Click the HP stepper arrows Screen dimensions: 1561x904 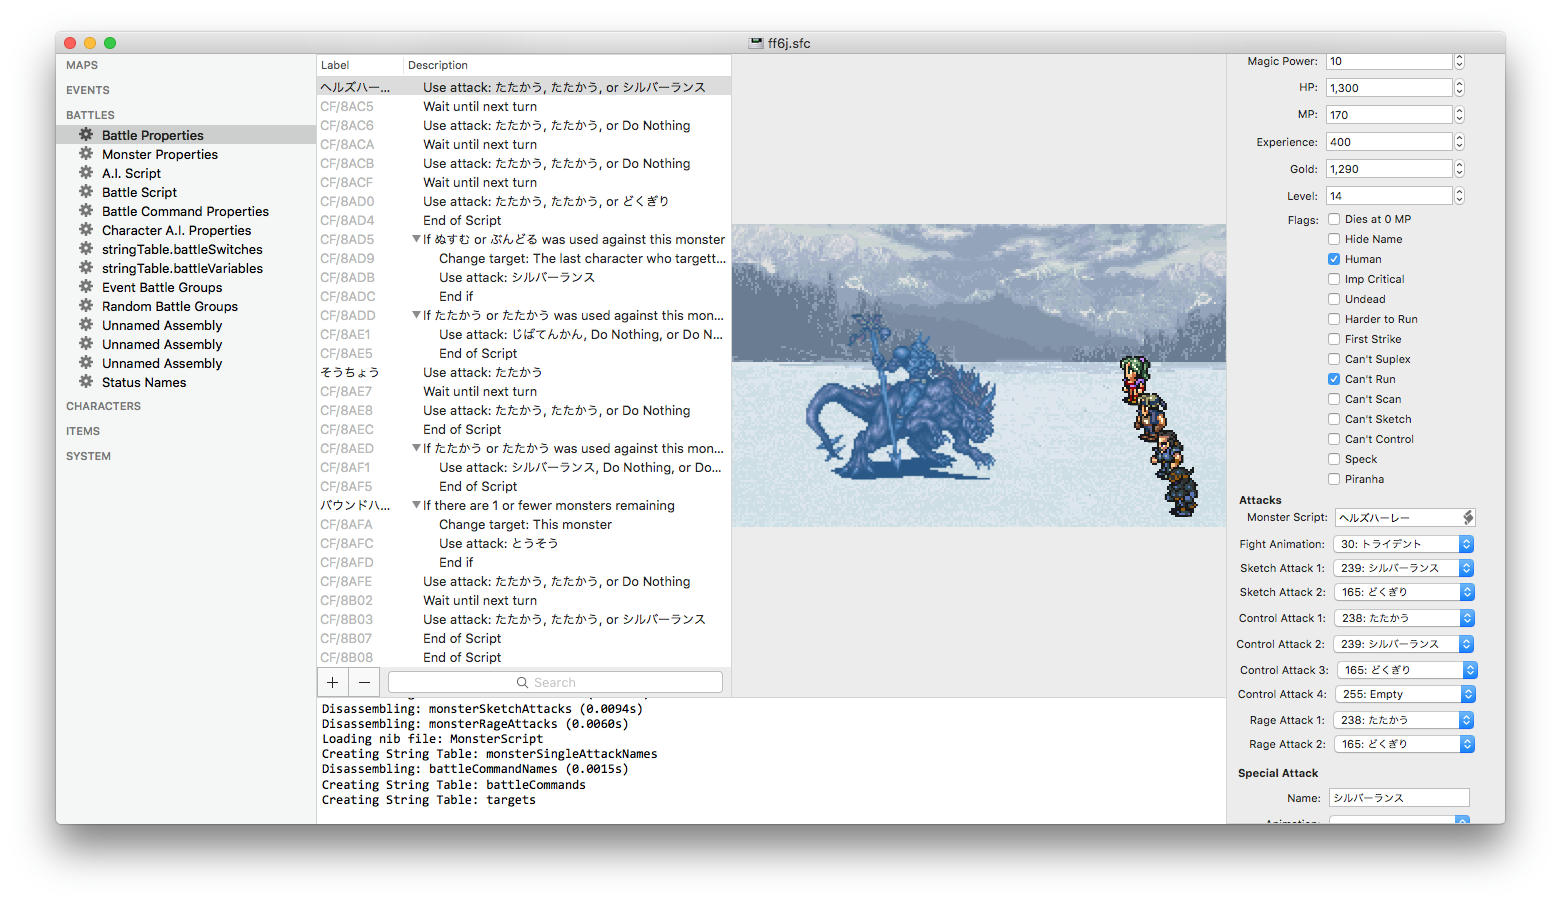(1459, 88)
